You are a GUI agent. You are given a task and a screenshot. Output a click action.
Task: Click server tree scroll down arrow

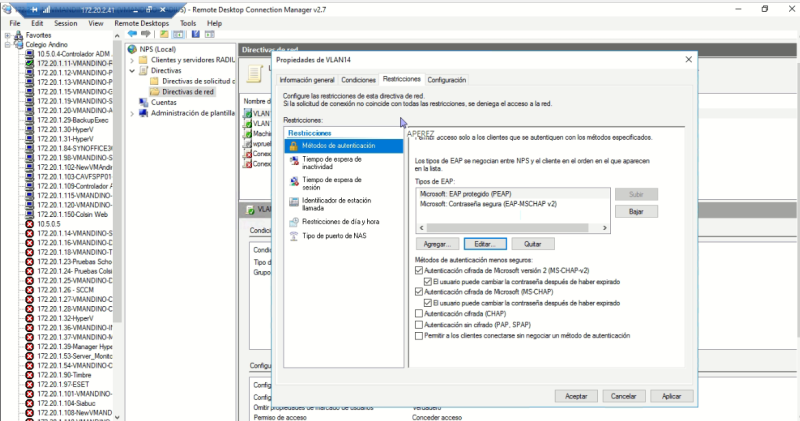tap(117, 416)
